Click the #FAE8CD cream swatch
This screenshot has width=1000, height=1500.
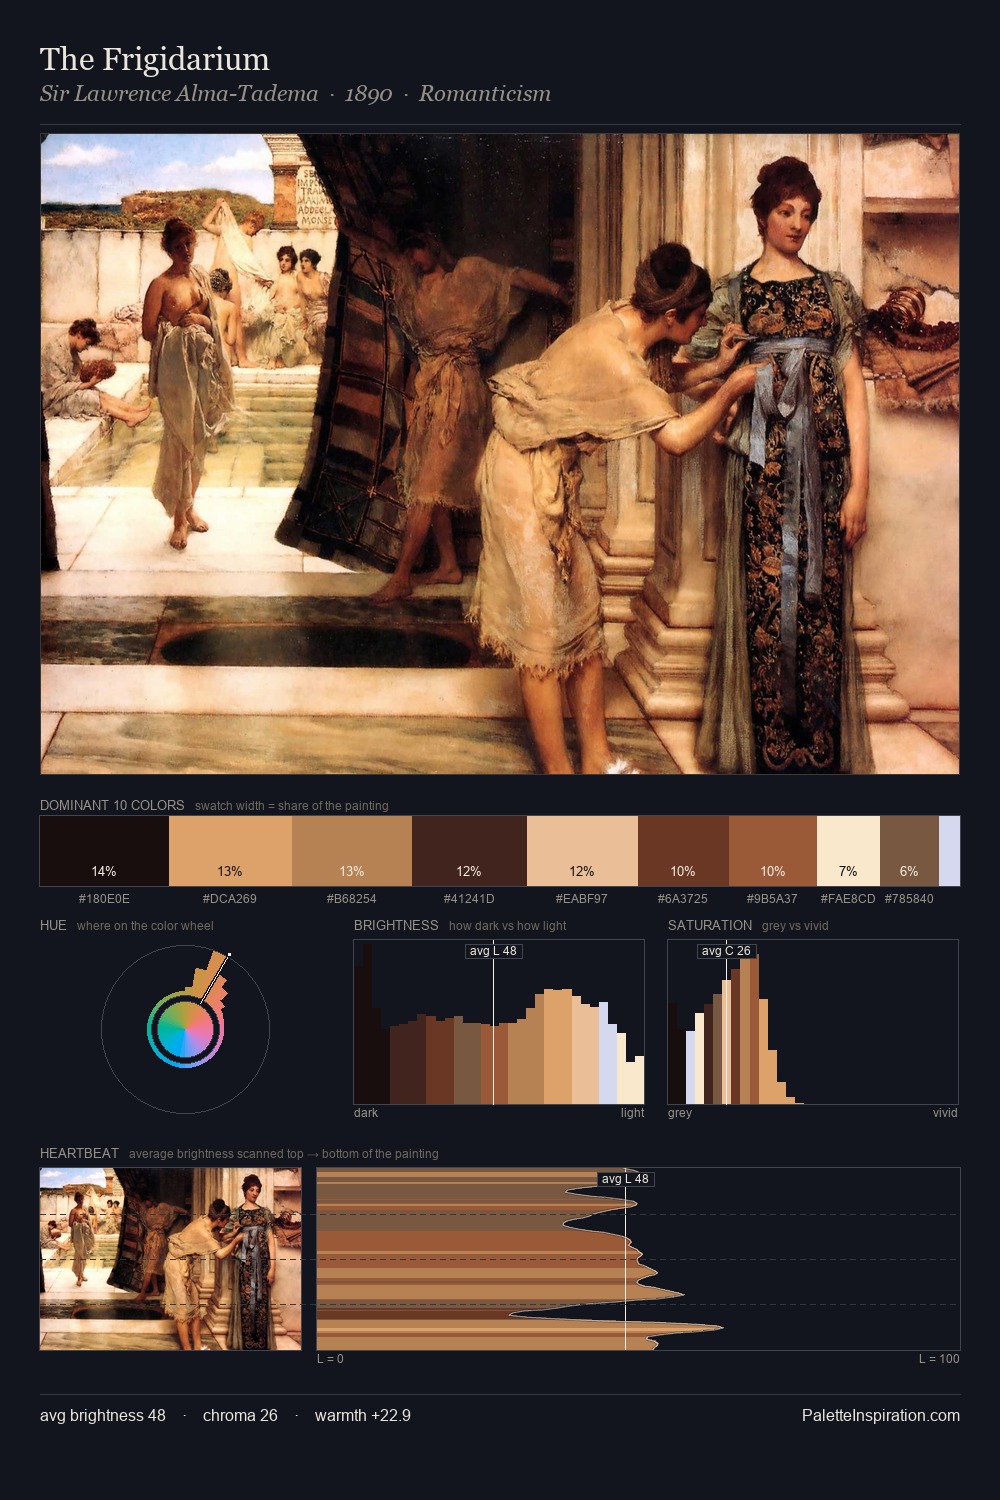848,851
